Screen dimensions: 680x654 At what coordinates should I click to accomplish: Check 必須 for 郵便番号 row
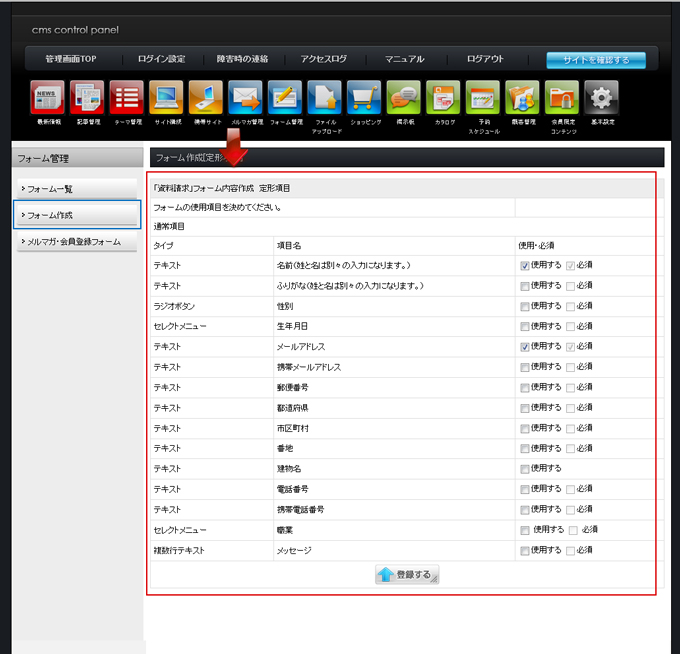571,387
